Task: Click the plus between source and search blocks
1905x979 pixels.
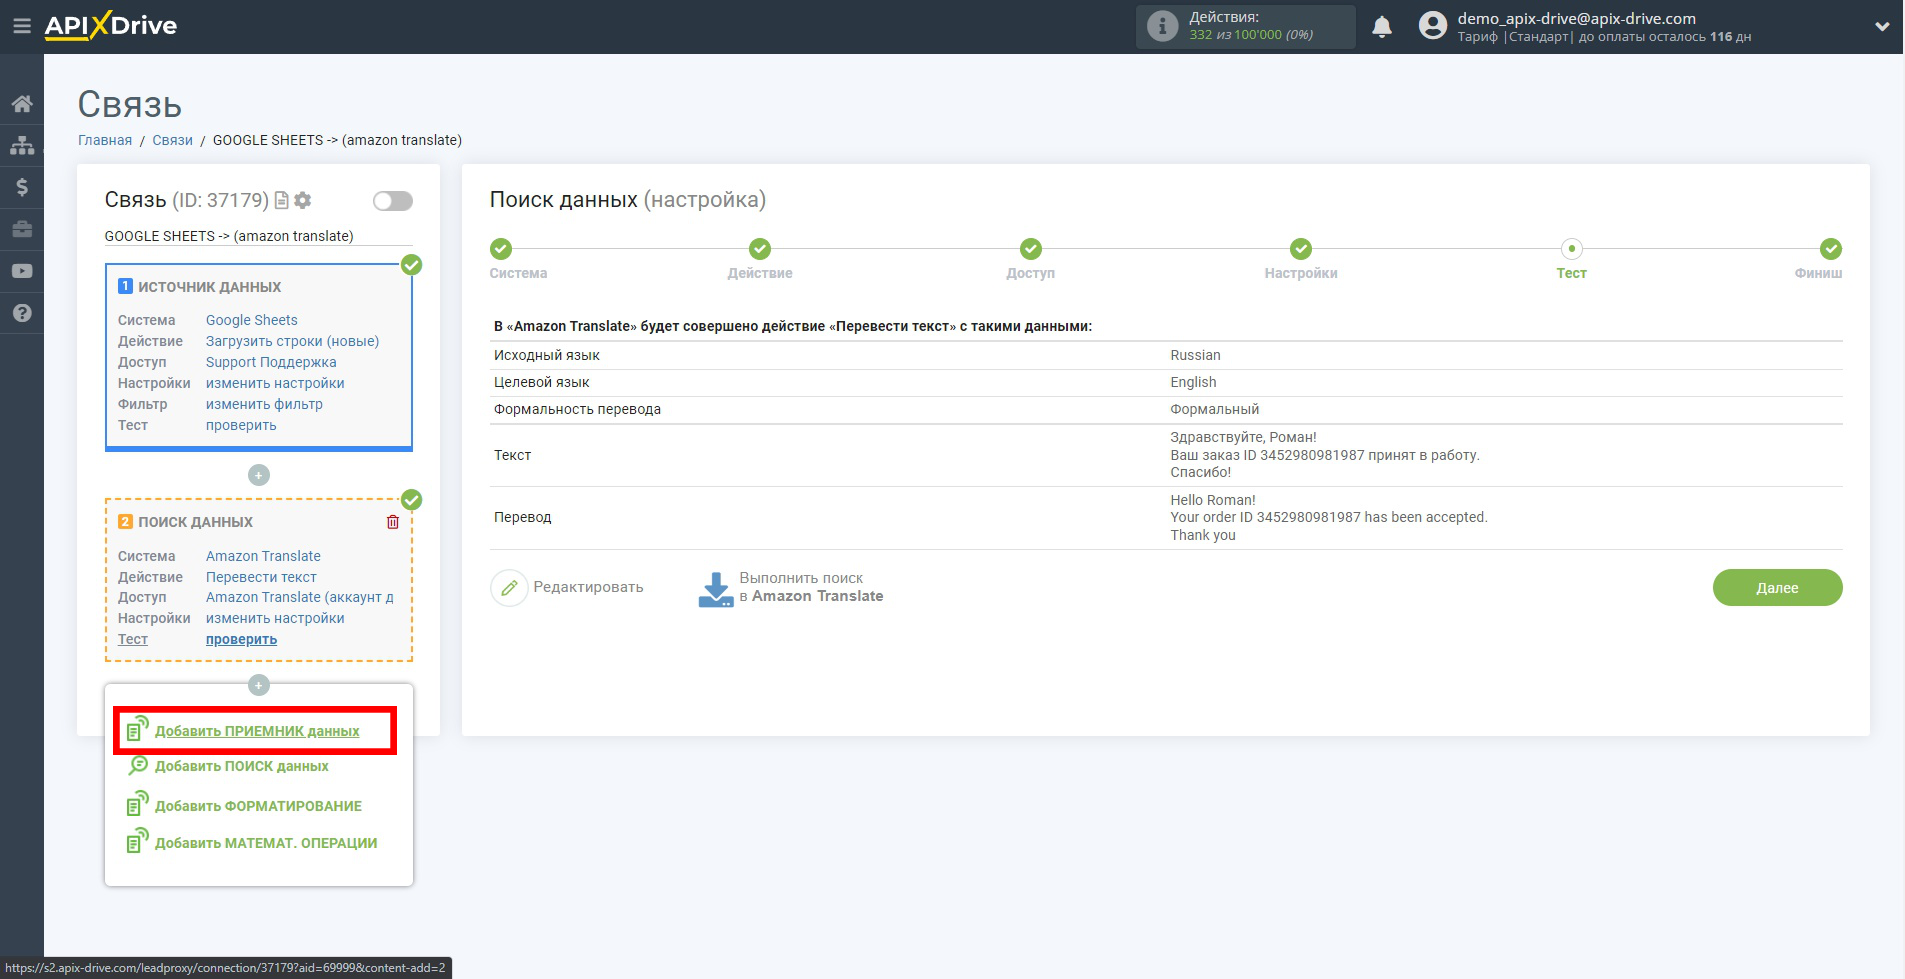Action: (259, 475)
